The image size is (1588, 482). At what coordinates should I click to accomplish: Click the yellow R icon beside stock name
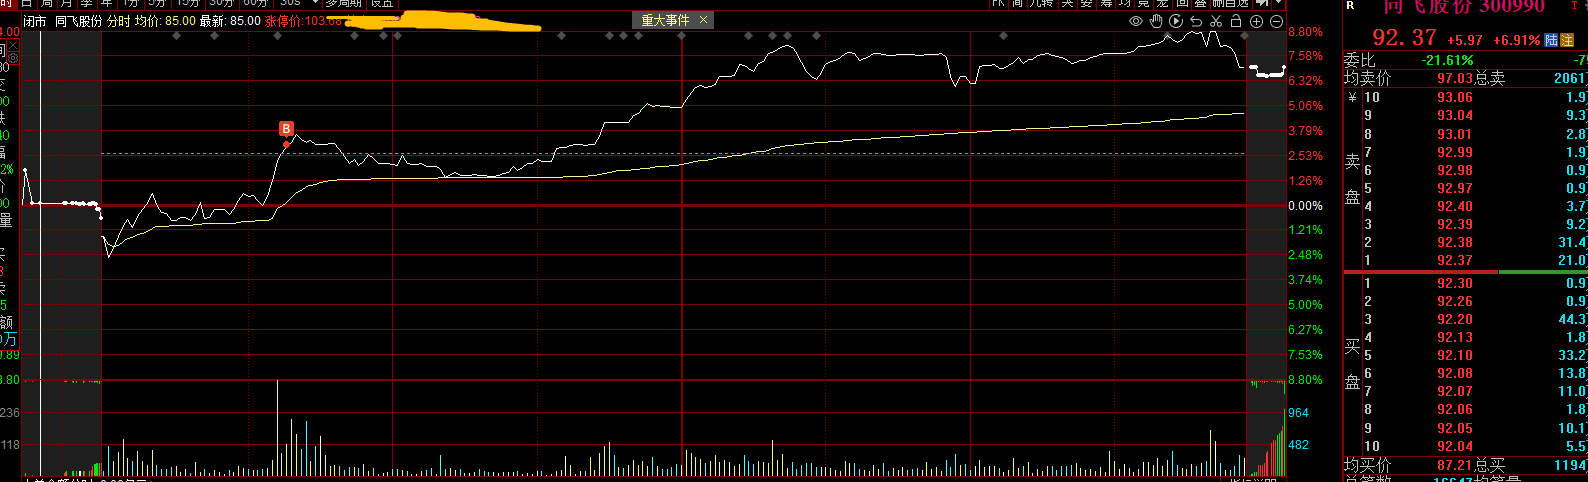click(x=1350, y=6)
